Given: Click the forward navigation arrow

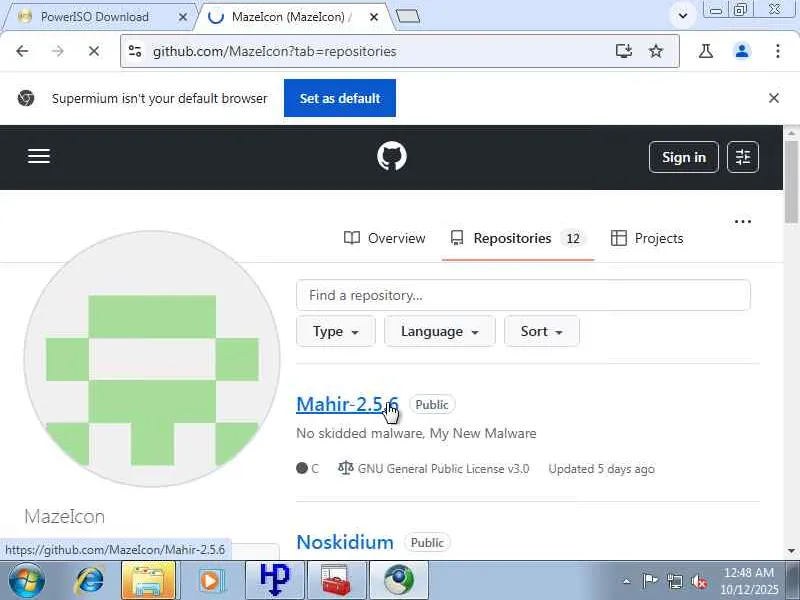Looking at the screenshot, I should 58,51.
